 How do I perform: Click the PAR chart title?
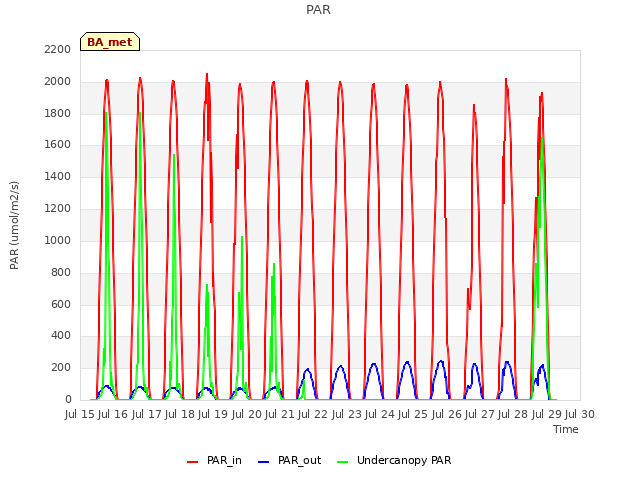pos(318,9)
